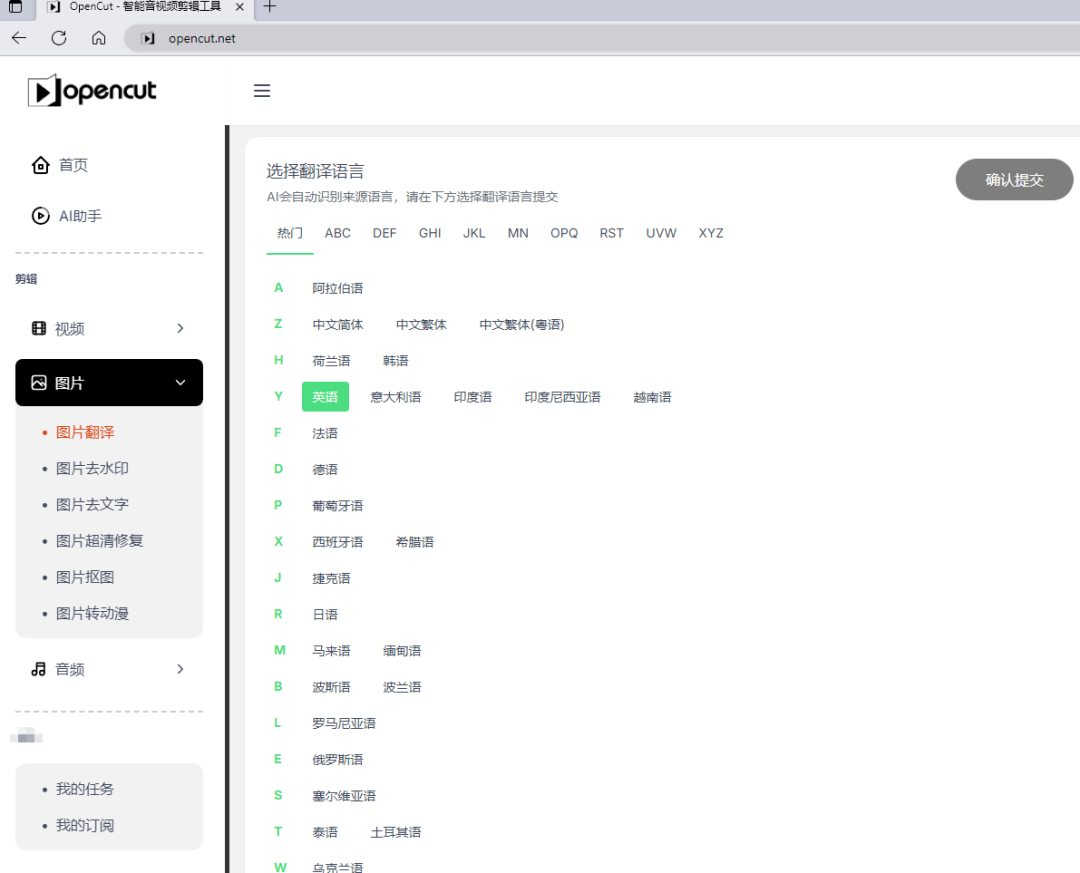
Task: Open 图片转动漫 in the sidebar
Action: point(92,613)
